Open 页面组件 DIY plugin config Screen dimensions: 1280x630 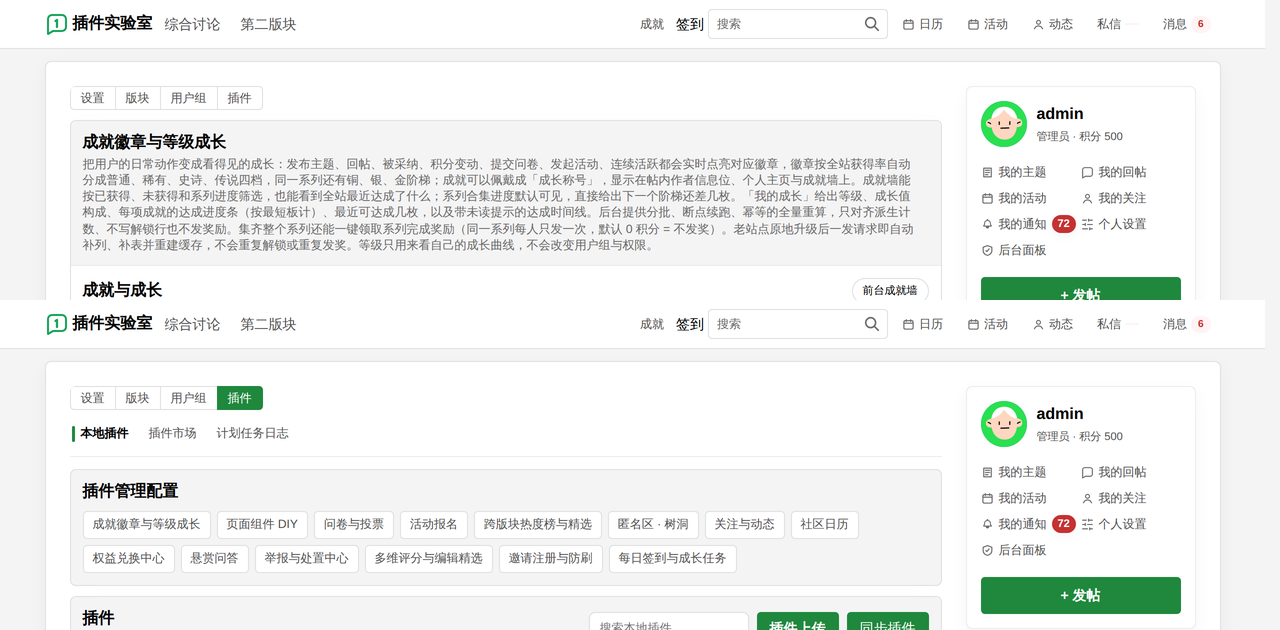262,524
